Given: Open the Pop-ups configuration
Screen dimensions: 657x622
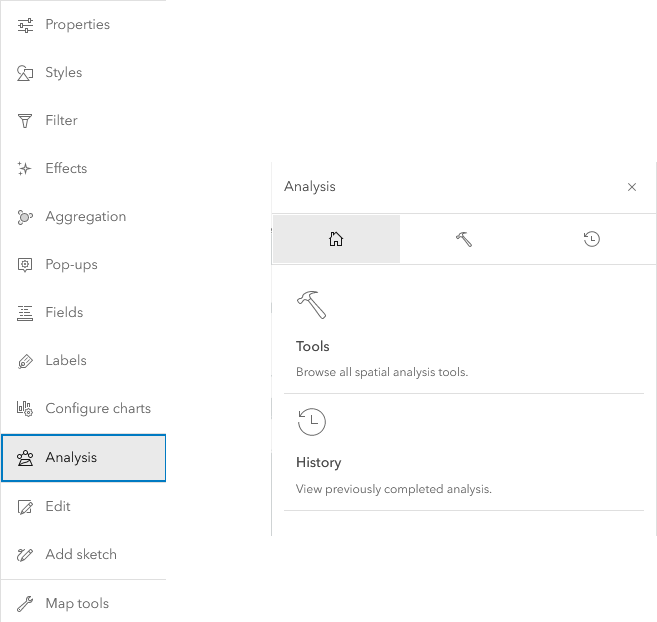Looking at the screenshot, I should pyautogui.click(x=71, y=264).
